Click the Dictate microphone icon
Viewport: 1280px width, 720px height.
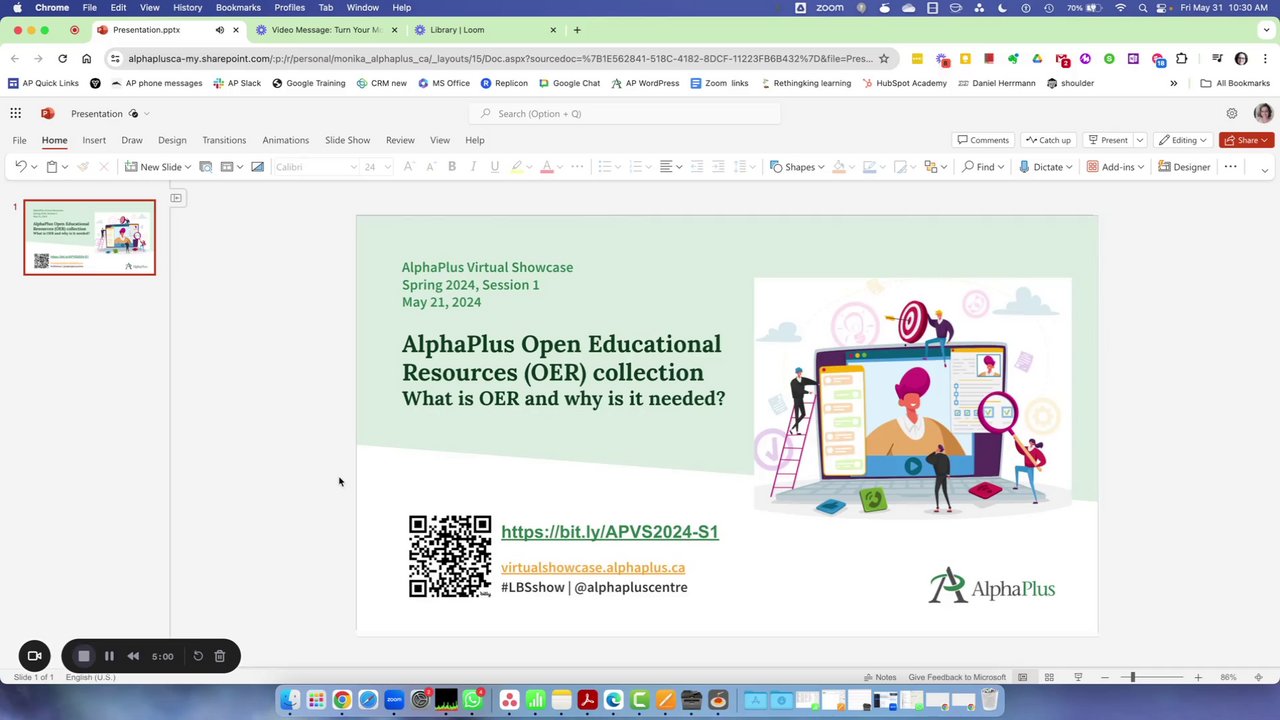[1024, 167]
